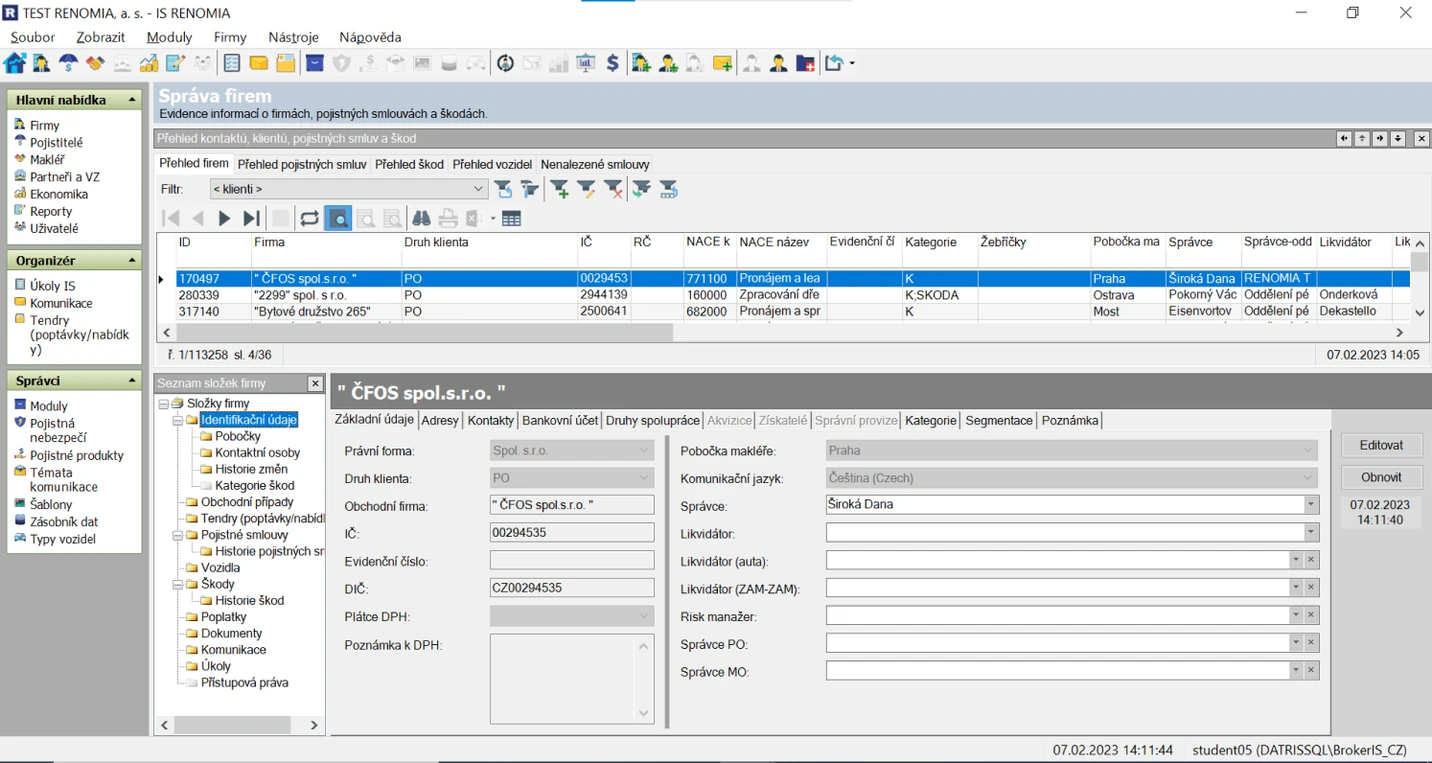This screenshot has width=1432, height=763.
Task: Click the export arrow toolbar icon
Action: click(834, 64)
